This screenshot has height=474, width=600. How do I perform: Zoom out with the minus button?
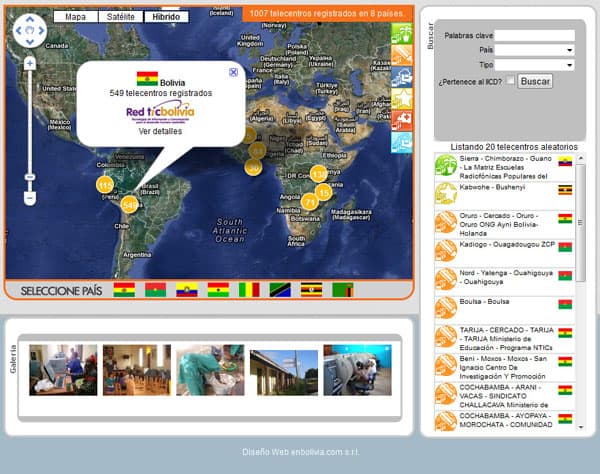(30, 198)
